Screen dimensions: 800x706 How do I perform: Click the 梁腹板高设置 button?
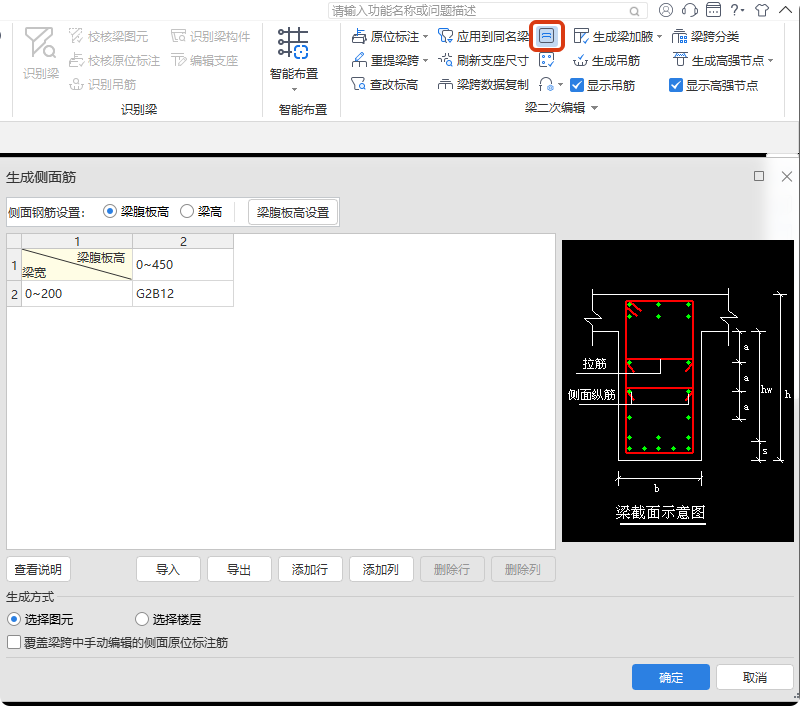tap(293, 212)
